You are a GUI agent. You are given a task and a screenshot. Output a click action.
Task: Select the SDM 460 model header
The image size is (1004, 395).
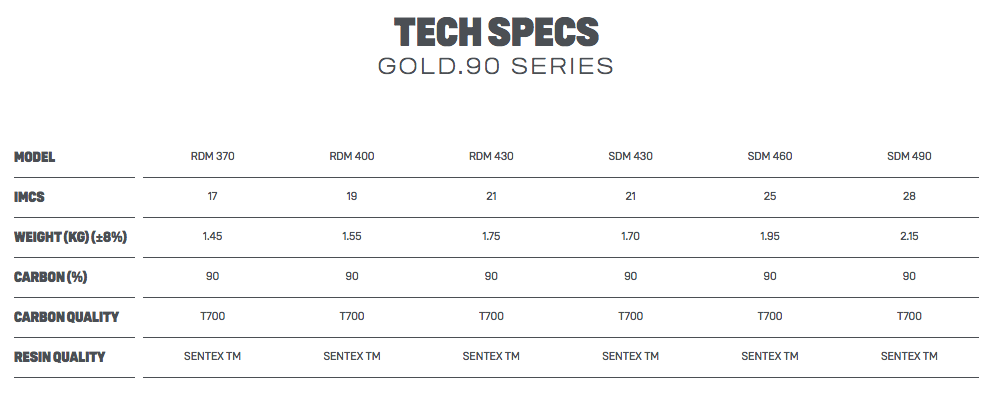(x=770, y=156)
